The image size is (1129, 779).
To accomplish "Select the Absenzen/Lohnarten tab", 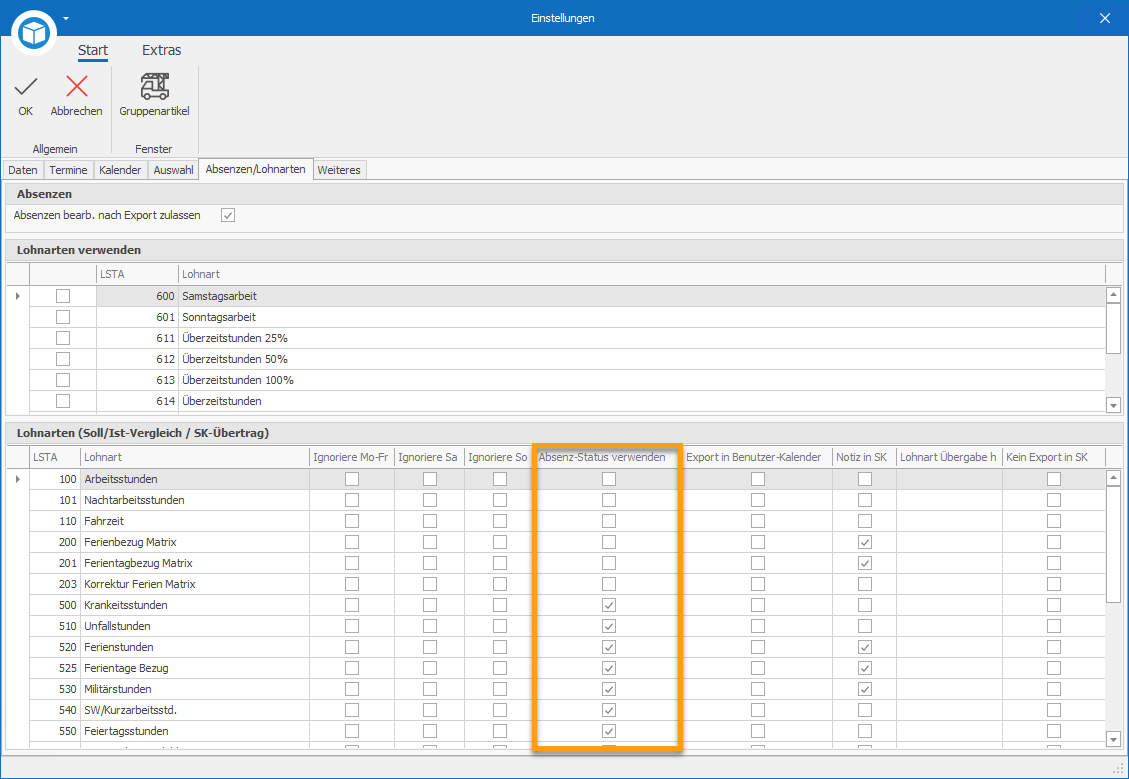I will (x=256, y=169).
